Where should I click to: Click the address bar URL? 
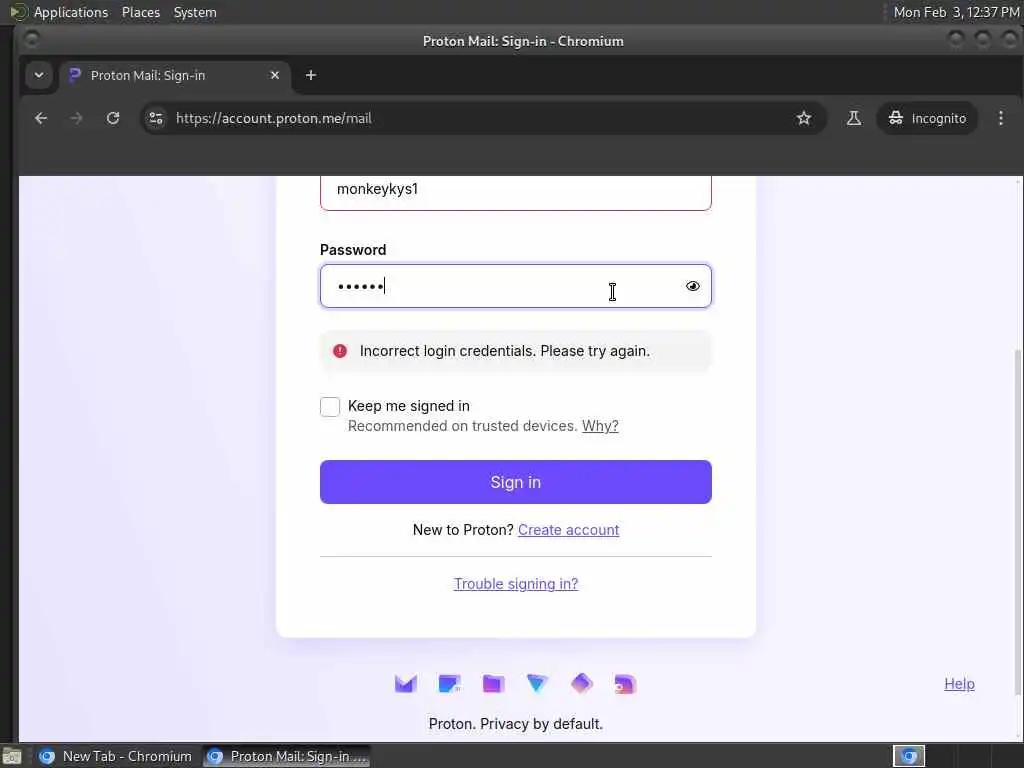[x=274, y=118]
